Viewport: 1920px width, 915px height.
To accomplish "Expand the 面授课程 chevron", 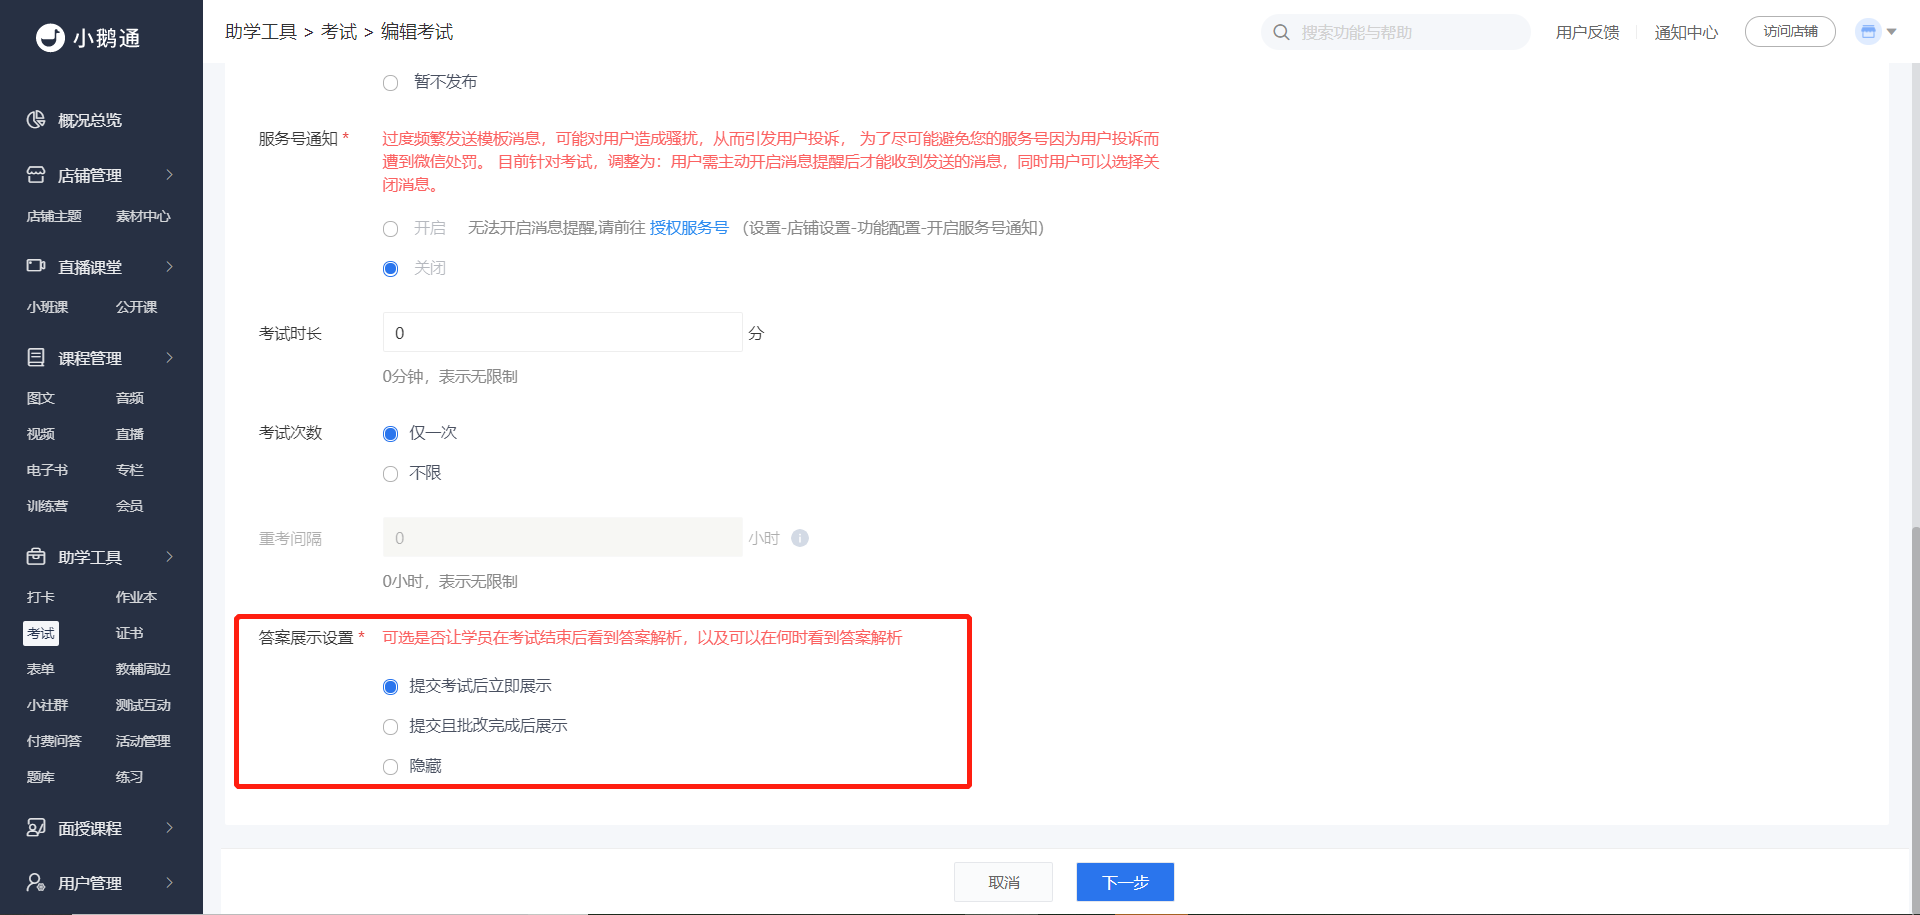I will 170,828.
